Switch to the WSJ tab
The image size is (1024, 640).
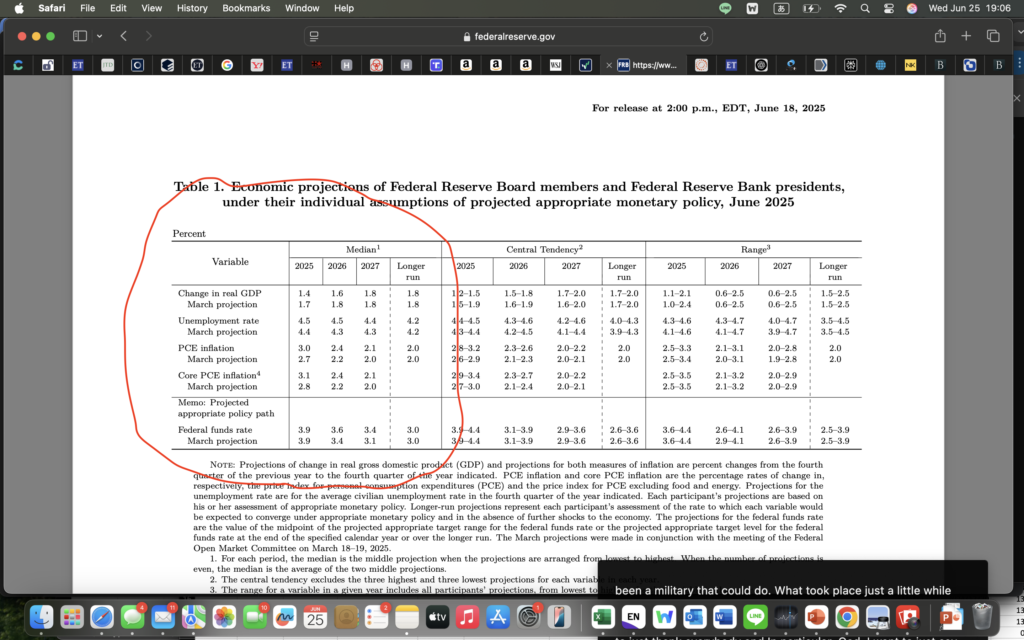(x=555, y=65)
